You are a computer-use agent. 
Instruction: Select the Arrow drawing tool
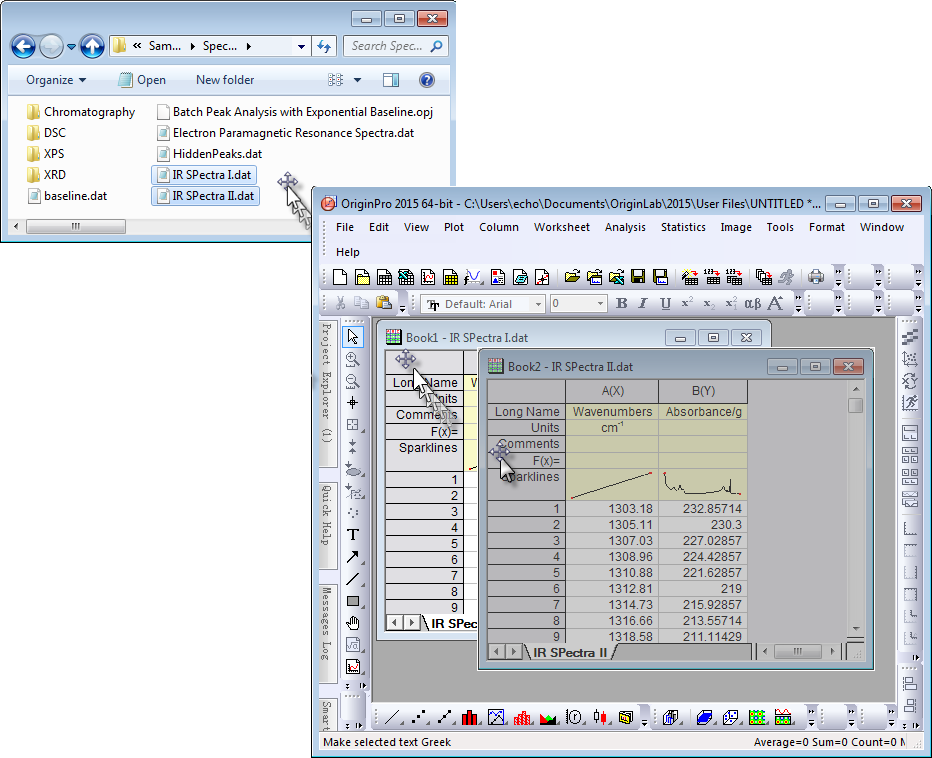[x=353, y=557]
